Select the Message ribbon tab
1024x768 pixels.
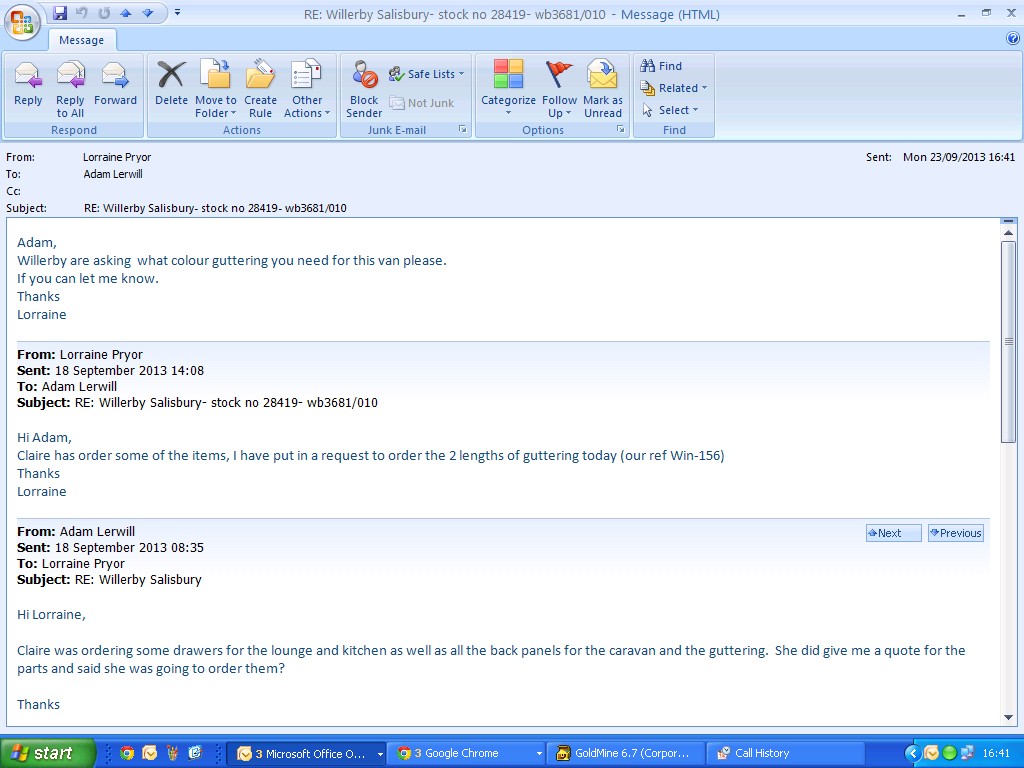point(82,40)
